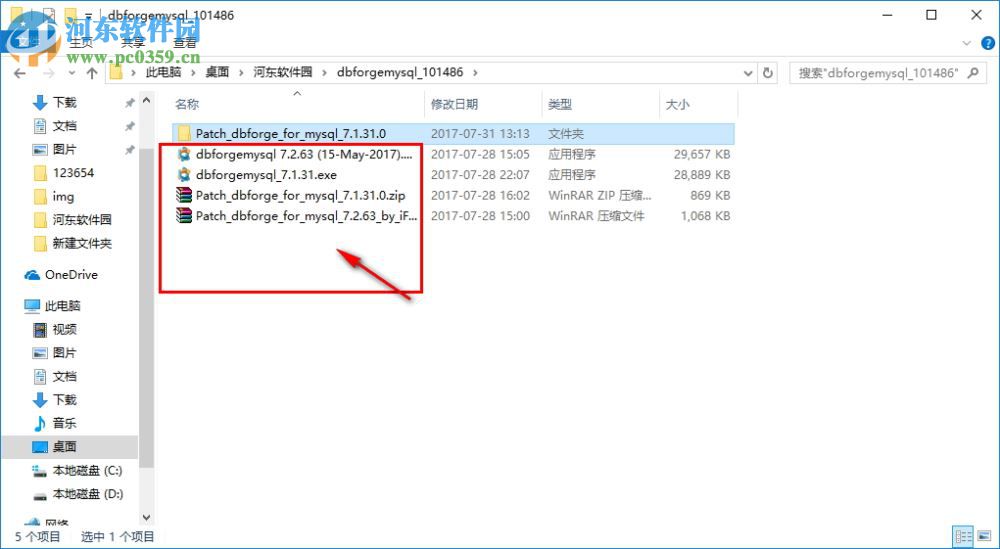Select dbforgemysql 7.2.63 (15-May-2017) application icon

[x=184, y=154]
